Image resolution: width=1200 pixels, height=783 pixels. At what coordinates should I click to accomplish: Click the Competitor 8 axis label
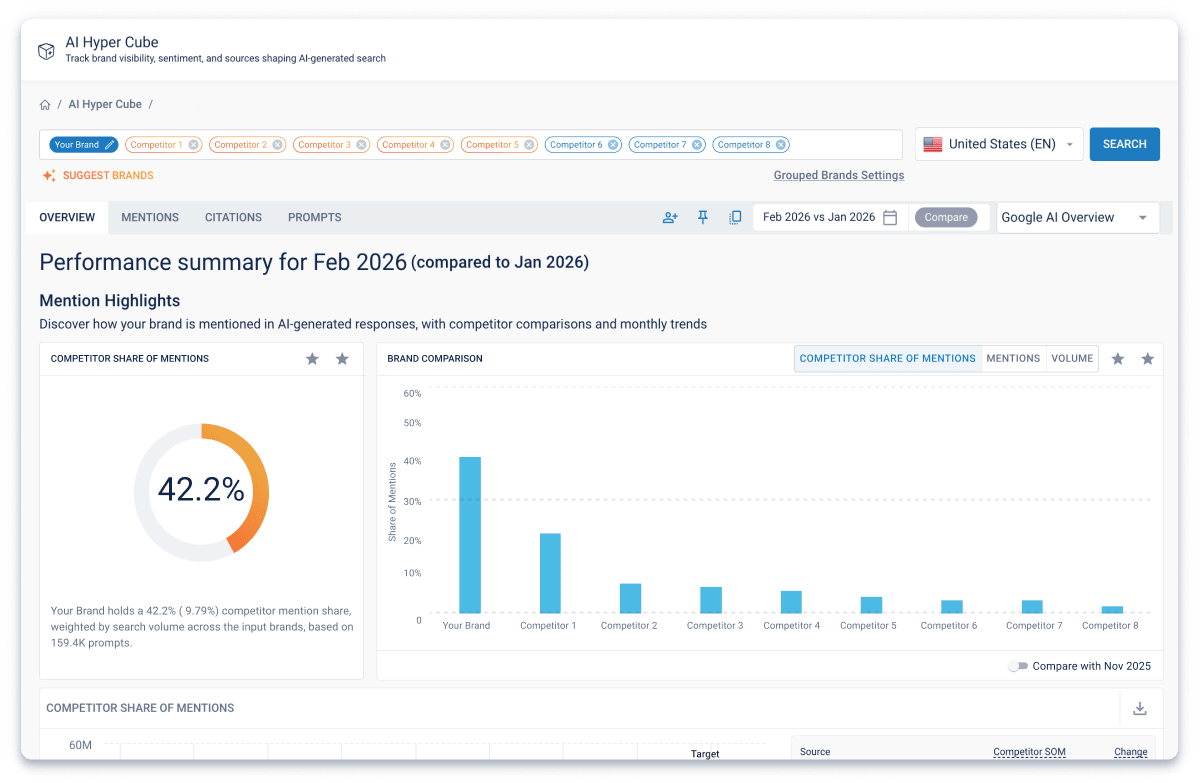[1110, 626]
